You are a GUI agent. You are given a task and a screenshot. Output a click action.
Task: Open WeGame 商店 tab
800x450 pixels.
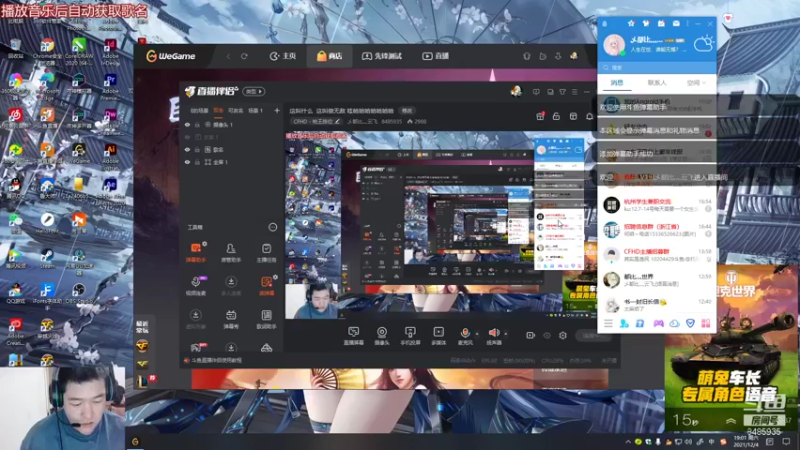(330, 56)
